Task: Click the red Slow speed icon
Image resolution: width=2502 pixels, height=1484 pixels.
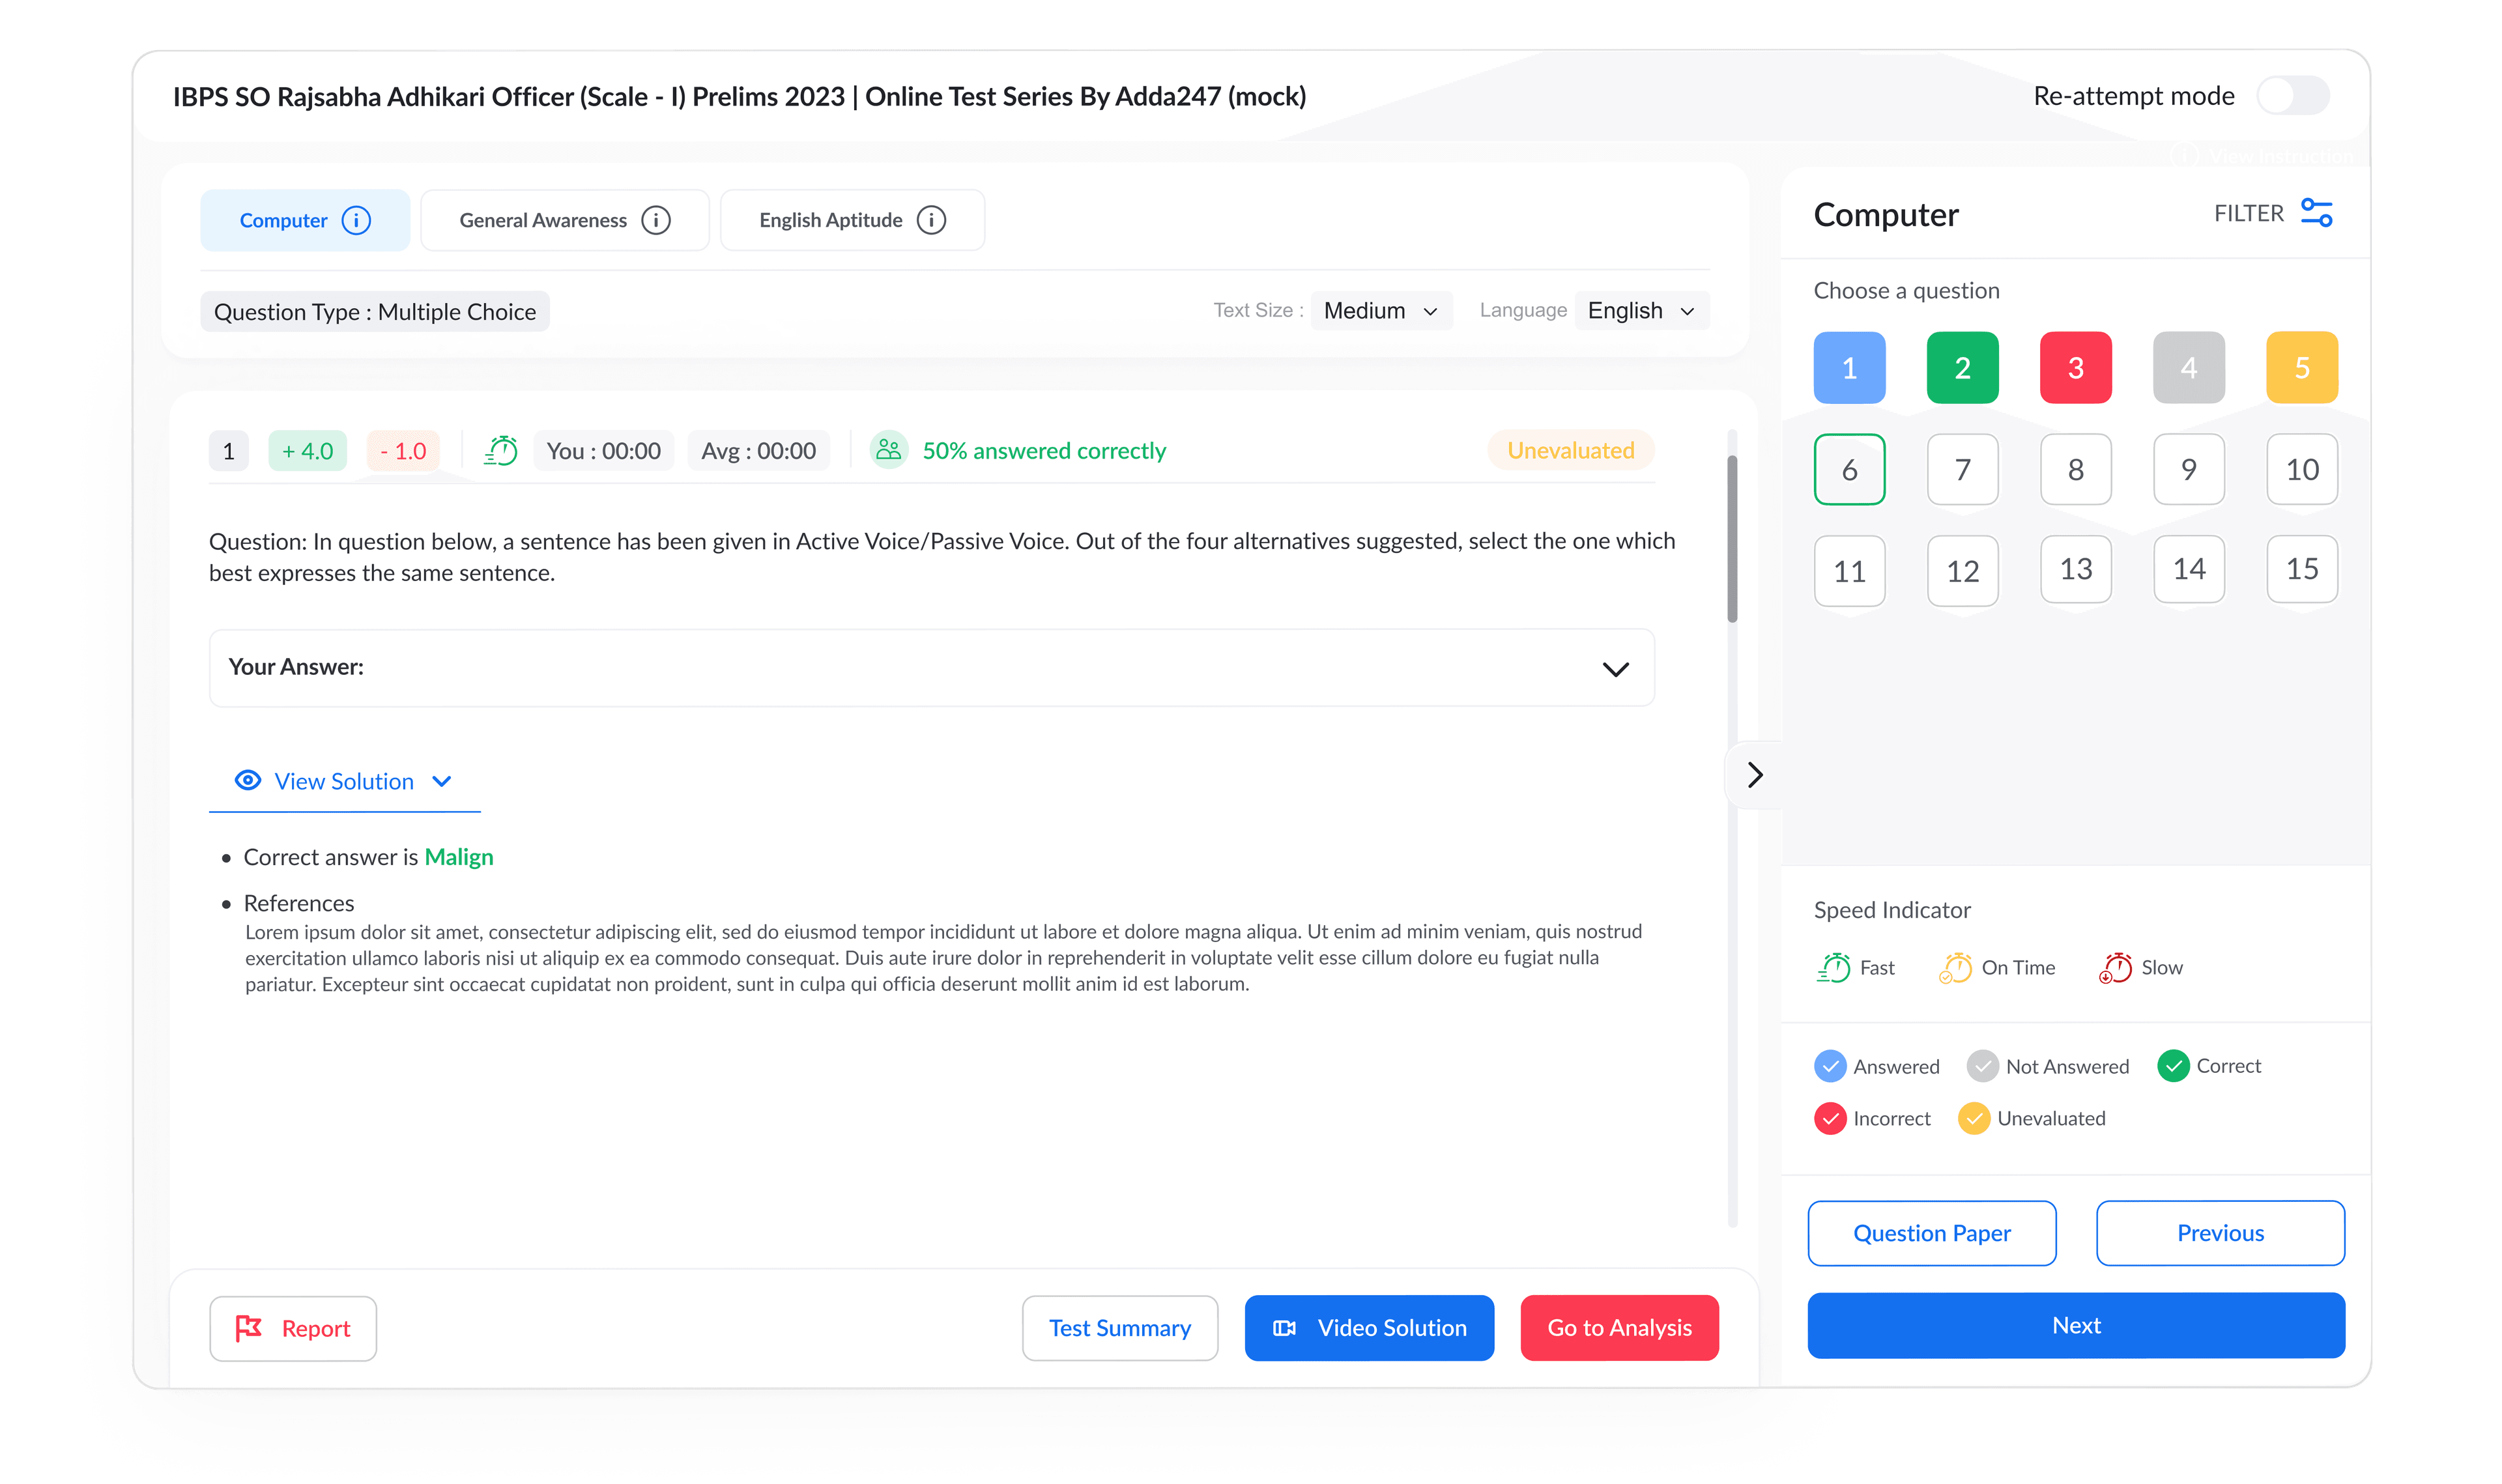Action: pos(2115,968)
